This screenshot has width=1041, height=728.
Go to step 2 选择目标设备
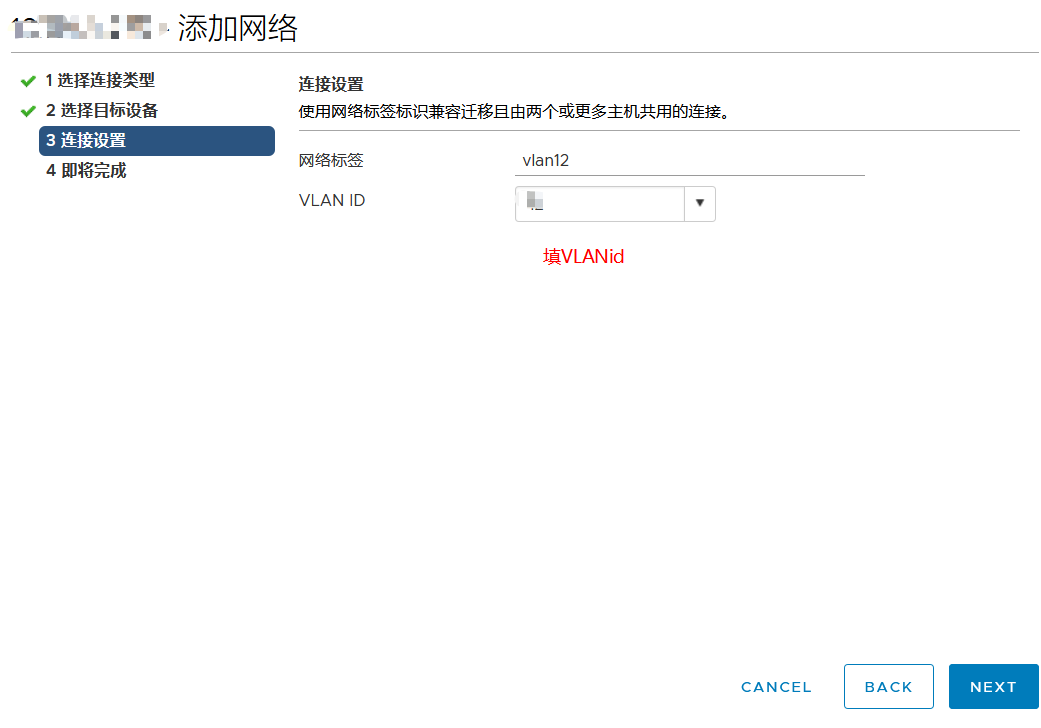tap(102, 110)
